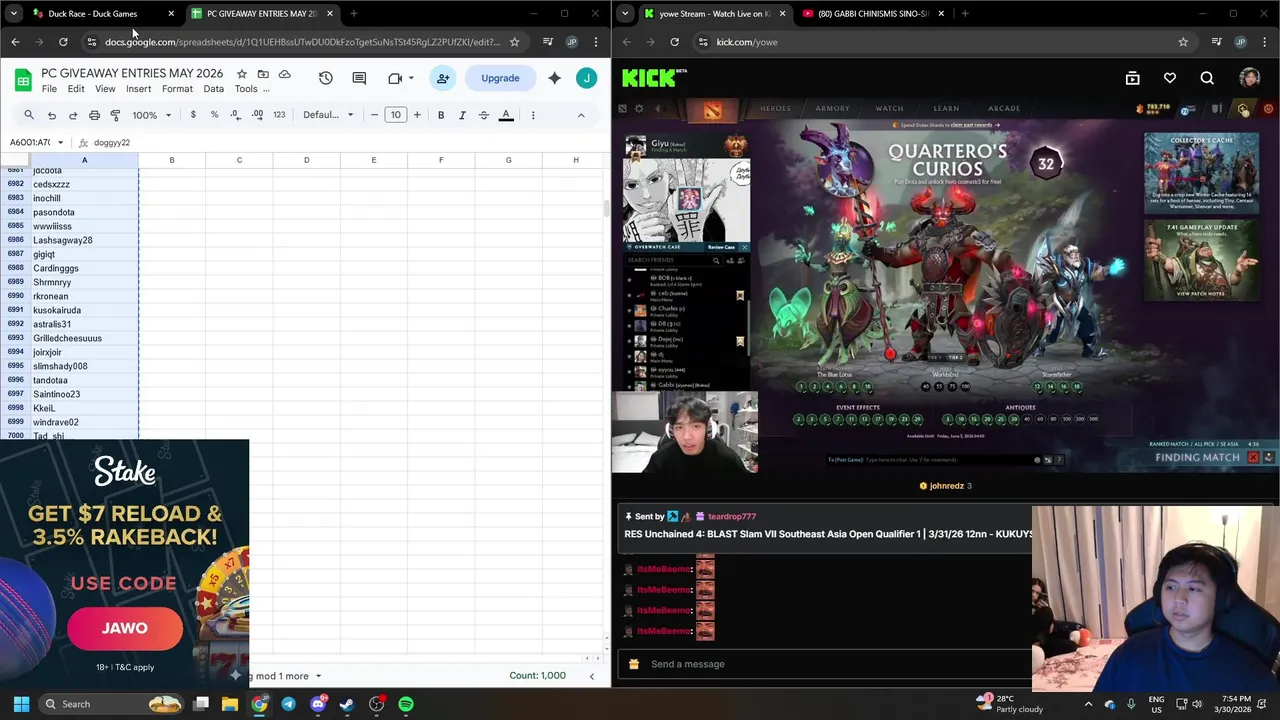The width and height of the screenshot is (1280, 720).
Task: Open the File menu
Action: tap(49, 89)
